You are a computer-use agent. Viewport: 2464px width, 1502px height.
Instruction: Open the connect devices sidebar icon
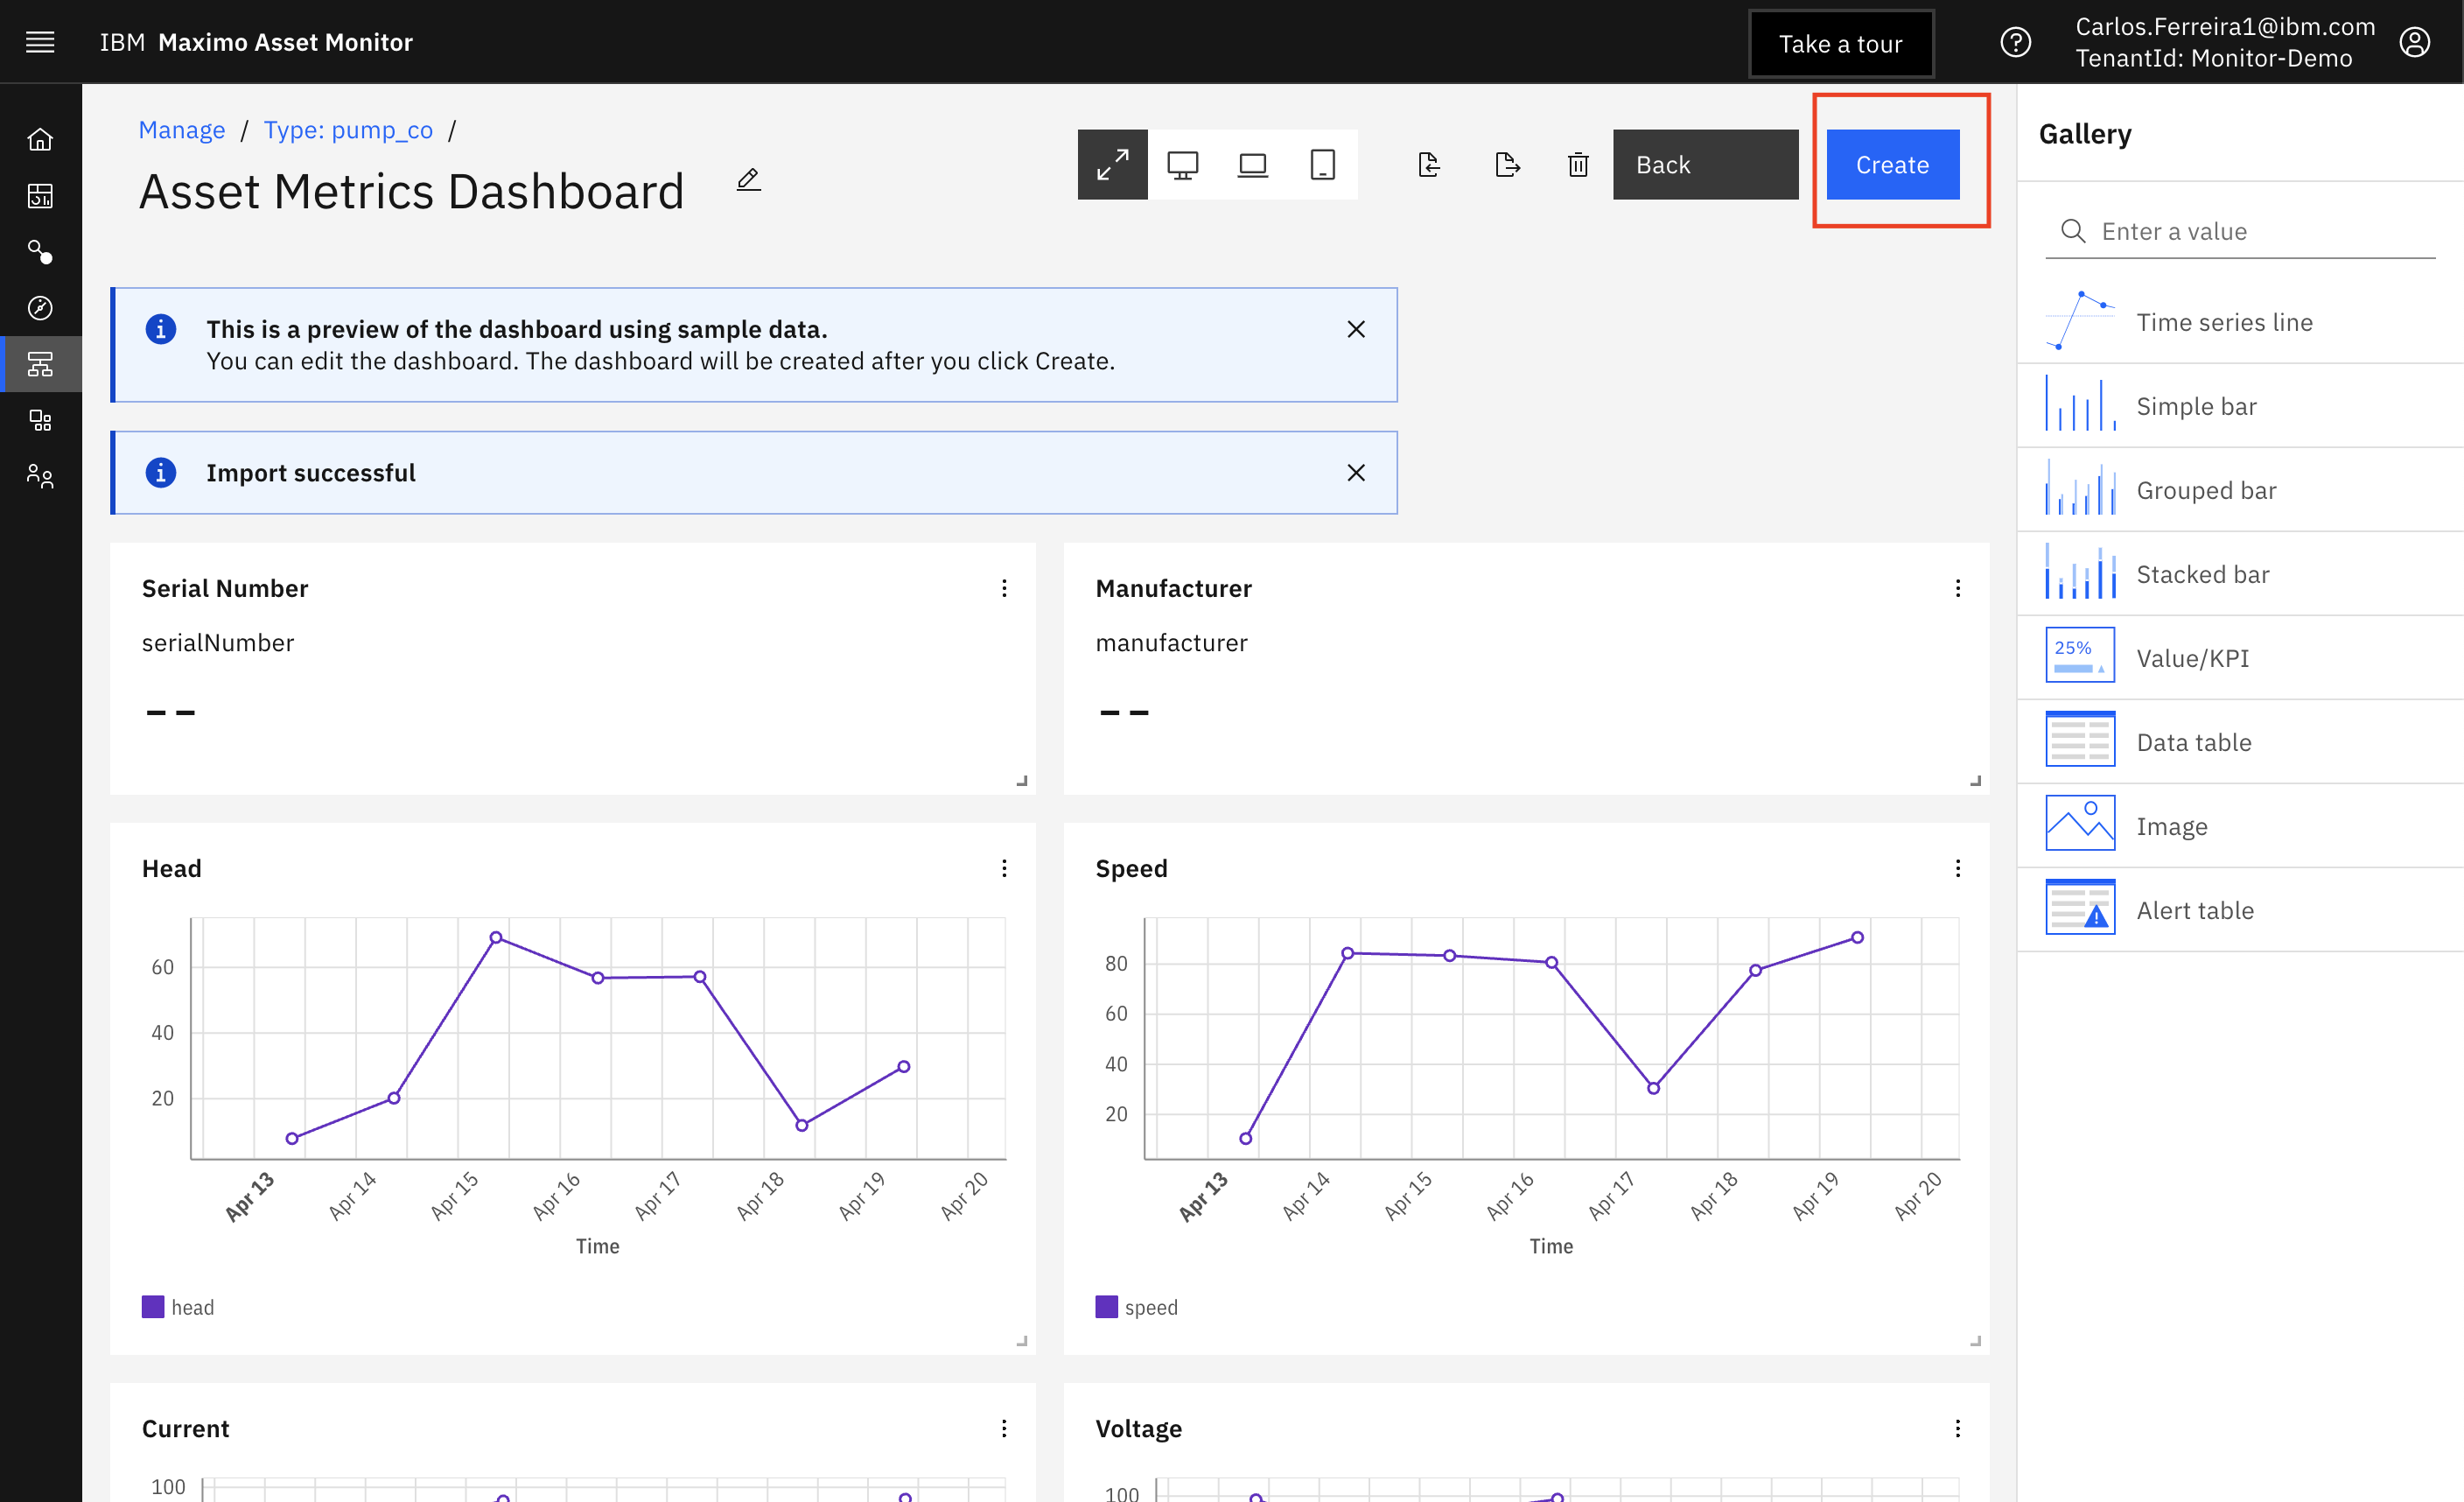pyautogui.click(x=40, y=251)
